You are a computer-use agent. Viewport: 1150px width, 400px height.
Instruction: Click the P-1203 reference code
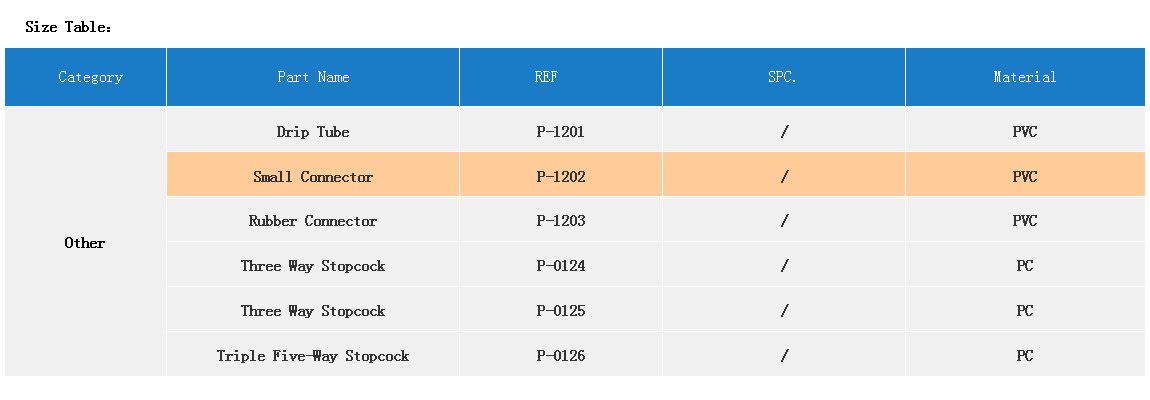coord(560,221)
